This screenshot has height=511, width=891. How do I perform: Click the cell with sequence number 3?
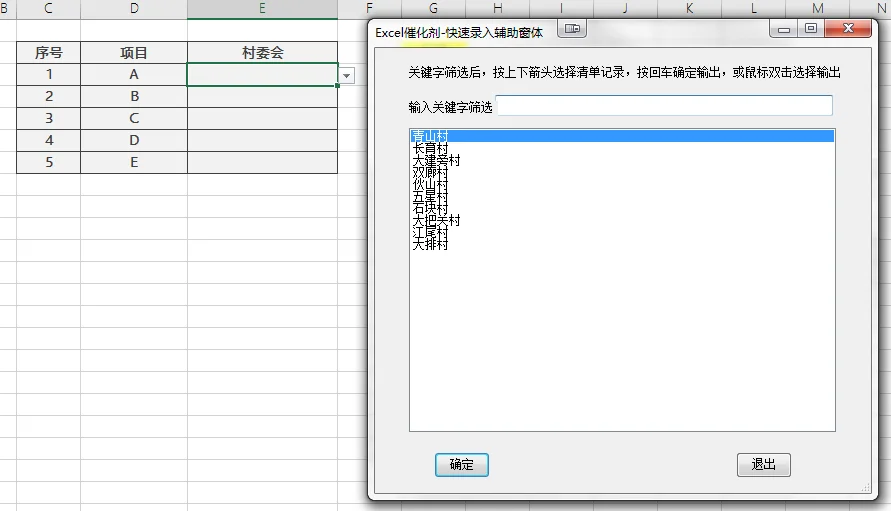(x=48, y=118)
